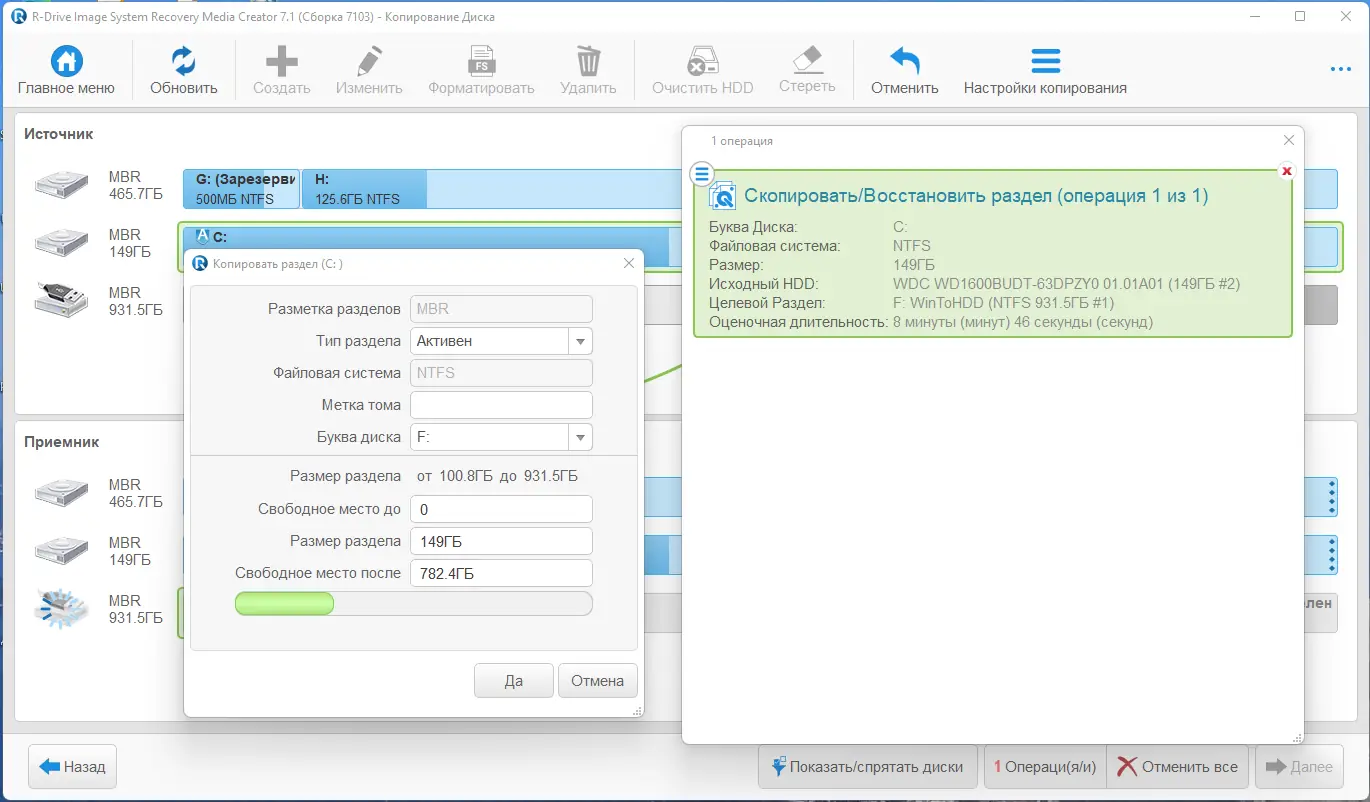Screen dimensions: 1370x802
Task: Expand the Буква диска dropdown
Action: pyautogui.click(x=580, y=437)
